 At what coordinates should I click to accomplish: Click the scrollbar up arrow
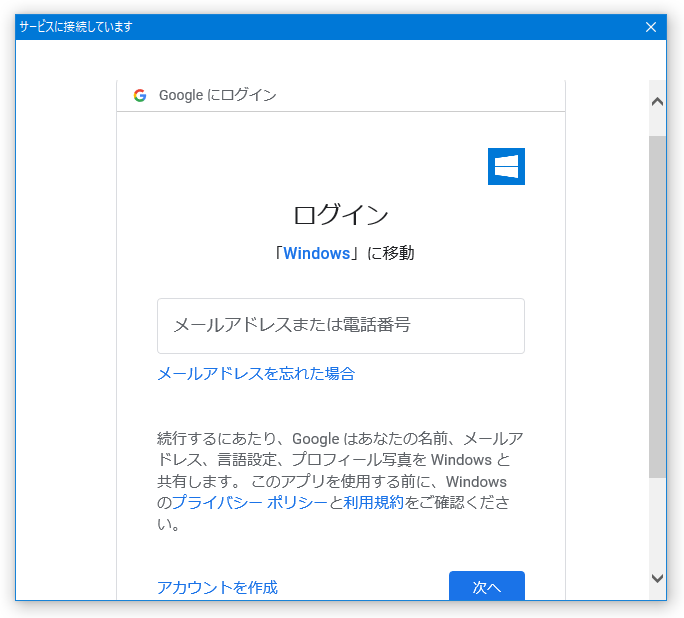657,102
